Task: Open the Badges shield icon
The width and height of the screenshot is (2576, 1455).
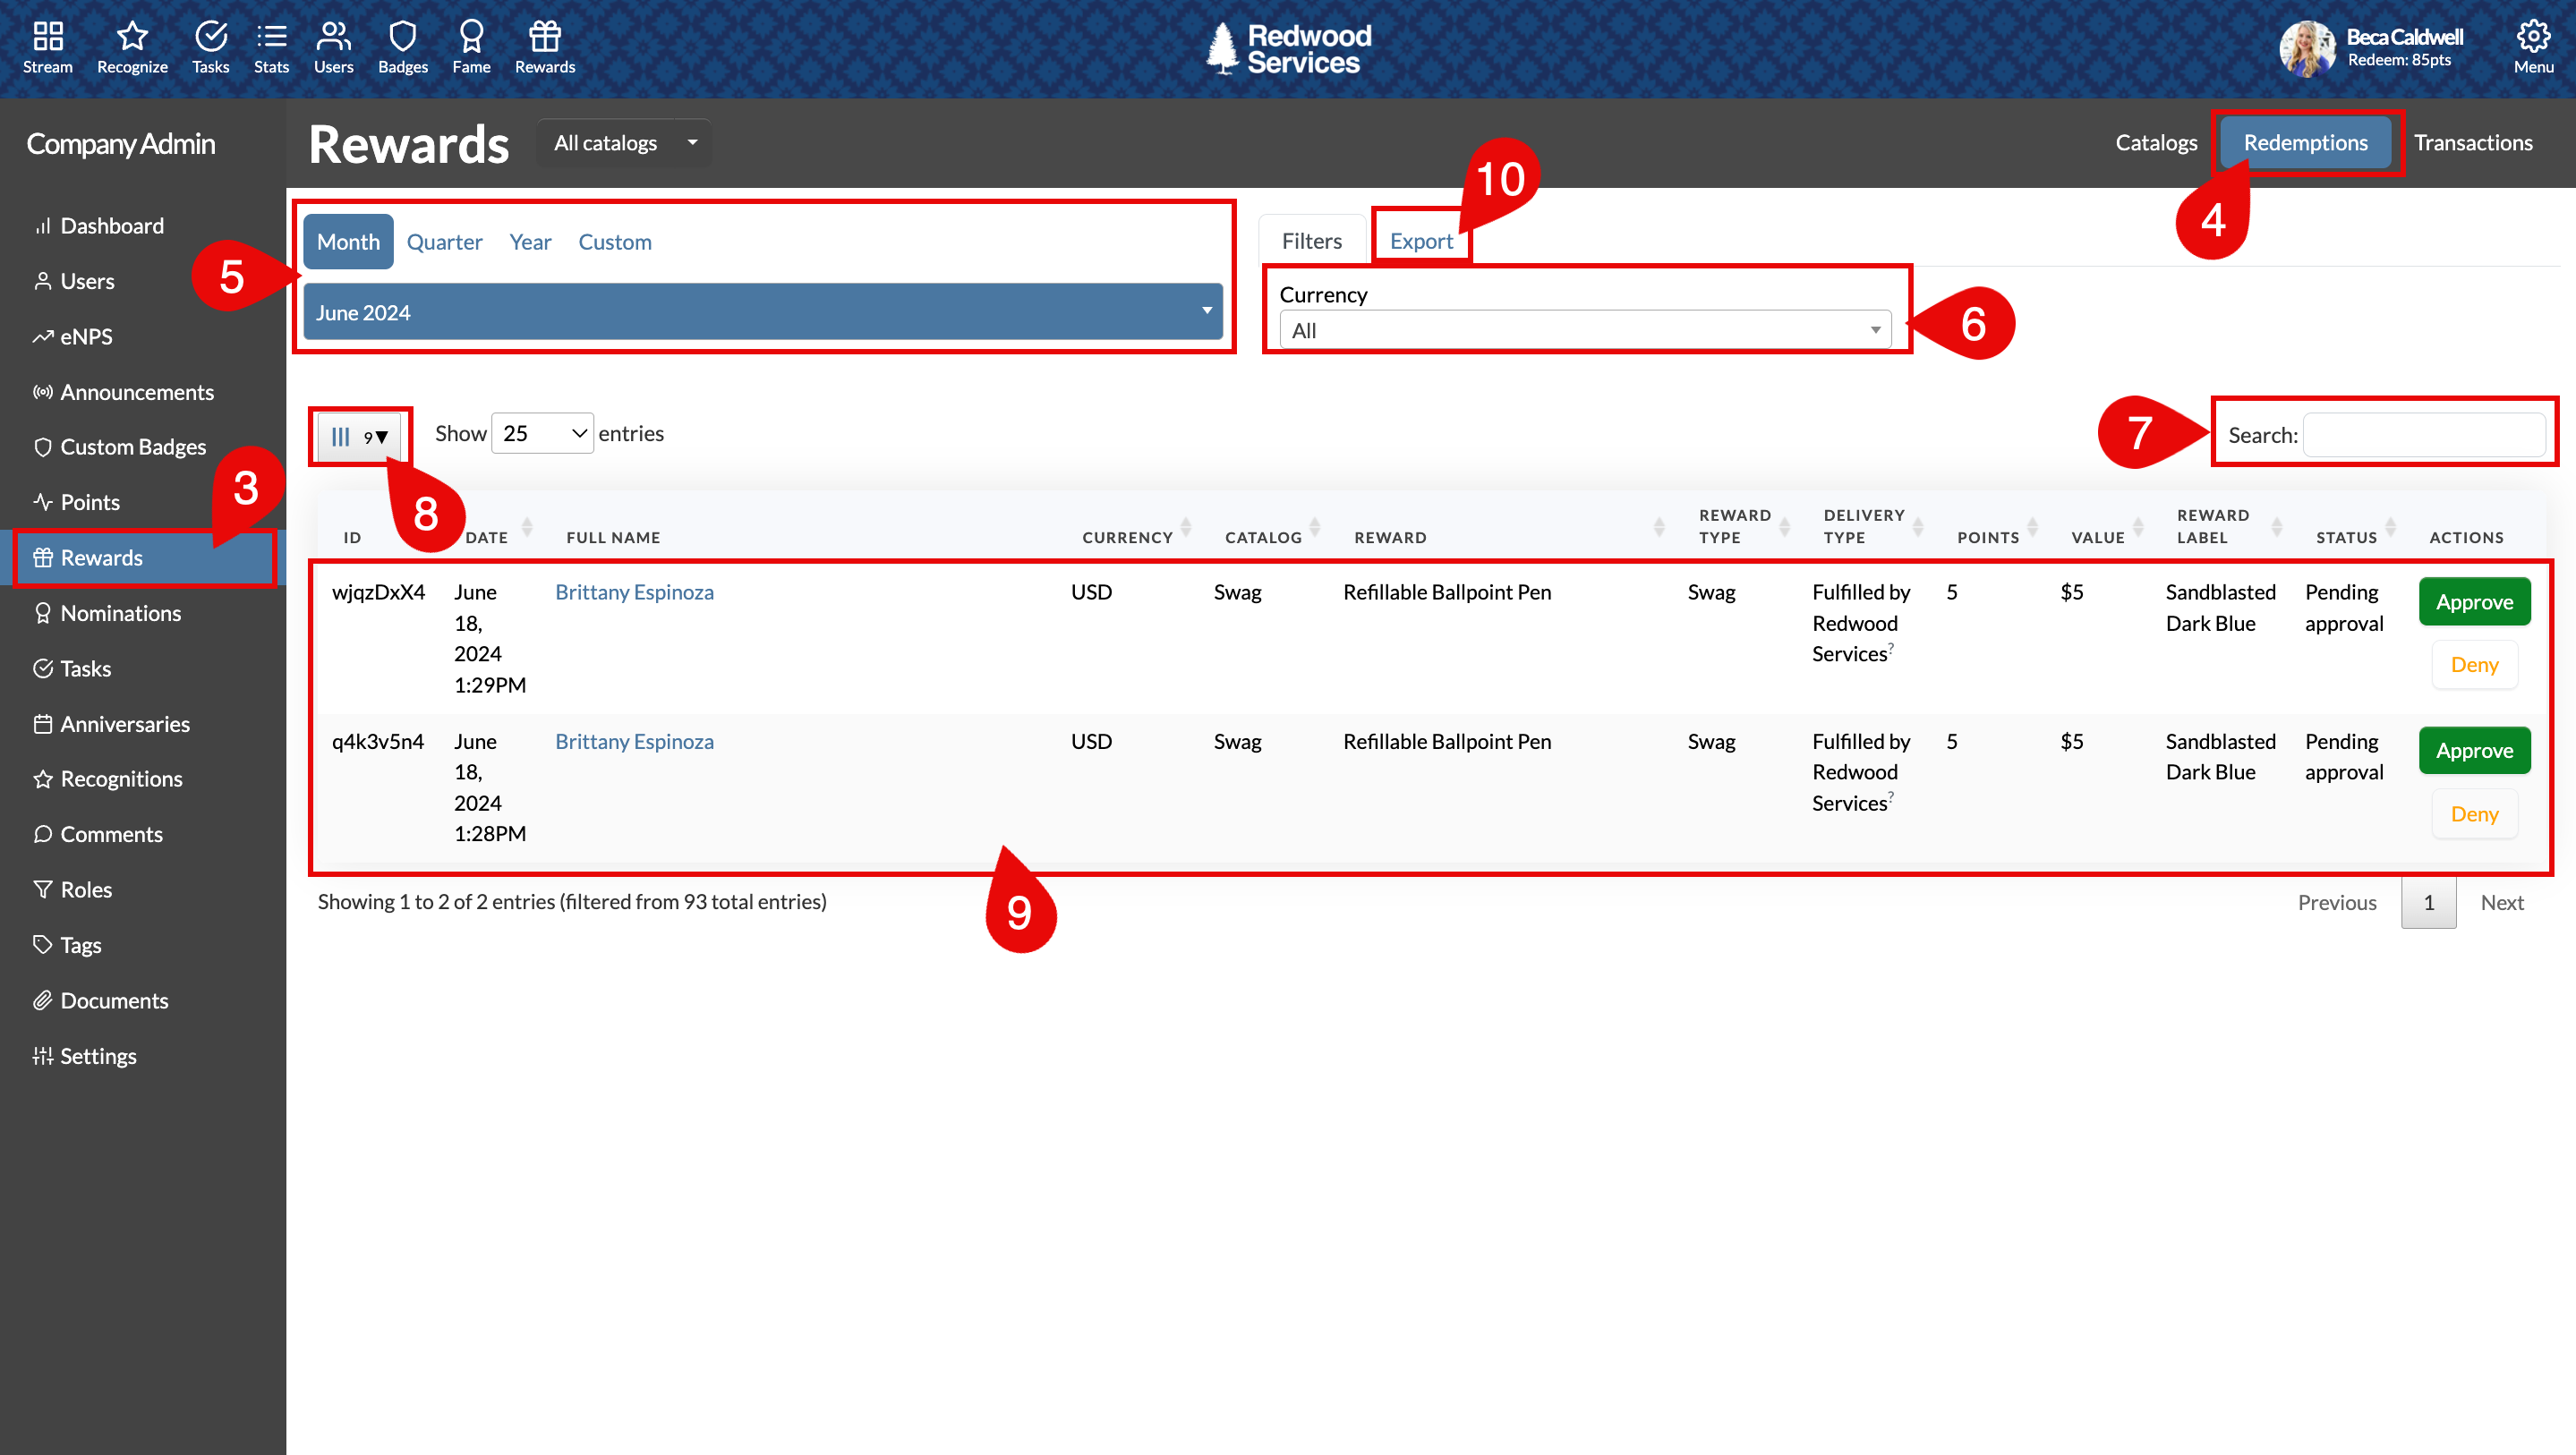Action: [402, 47]
